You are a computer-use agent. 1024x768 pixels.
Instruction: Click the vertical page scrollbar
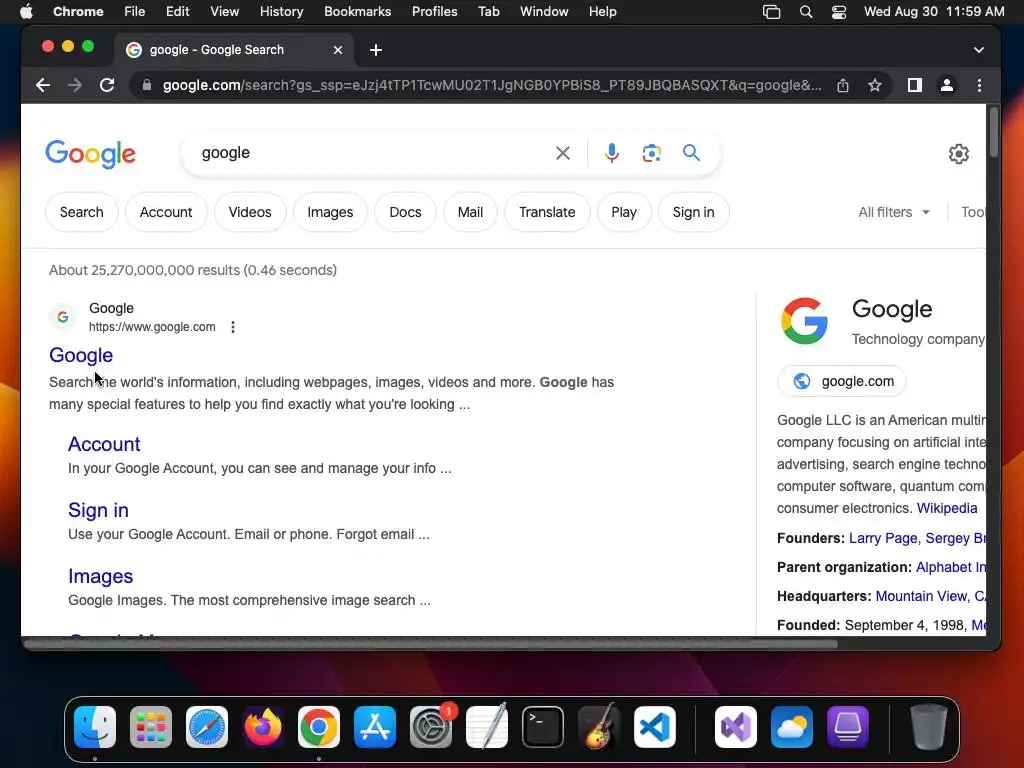coord(993,132)
